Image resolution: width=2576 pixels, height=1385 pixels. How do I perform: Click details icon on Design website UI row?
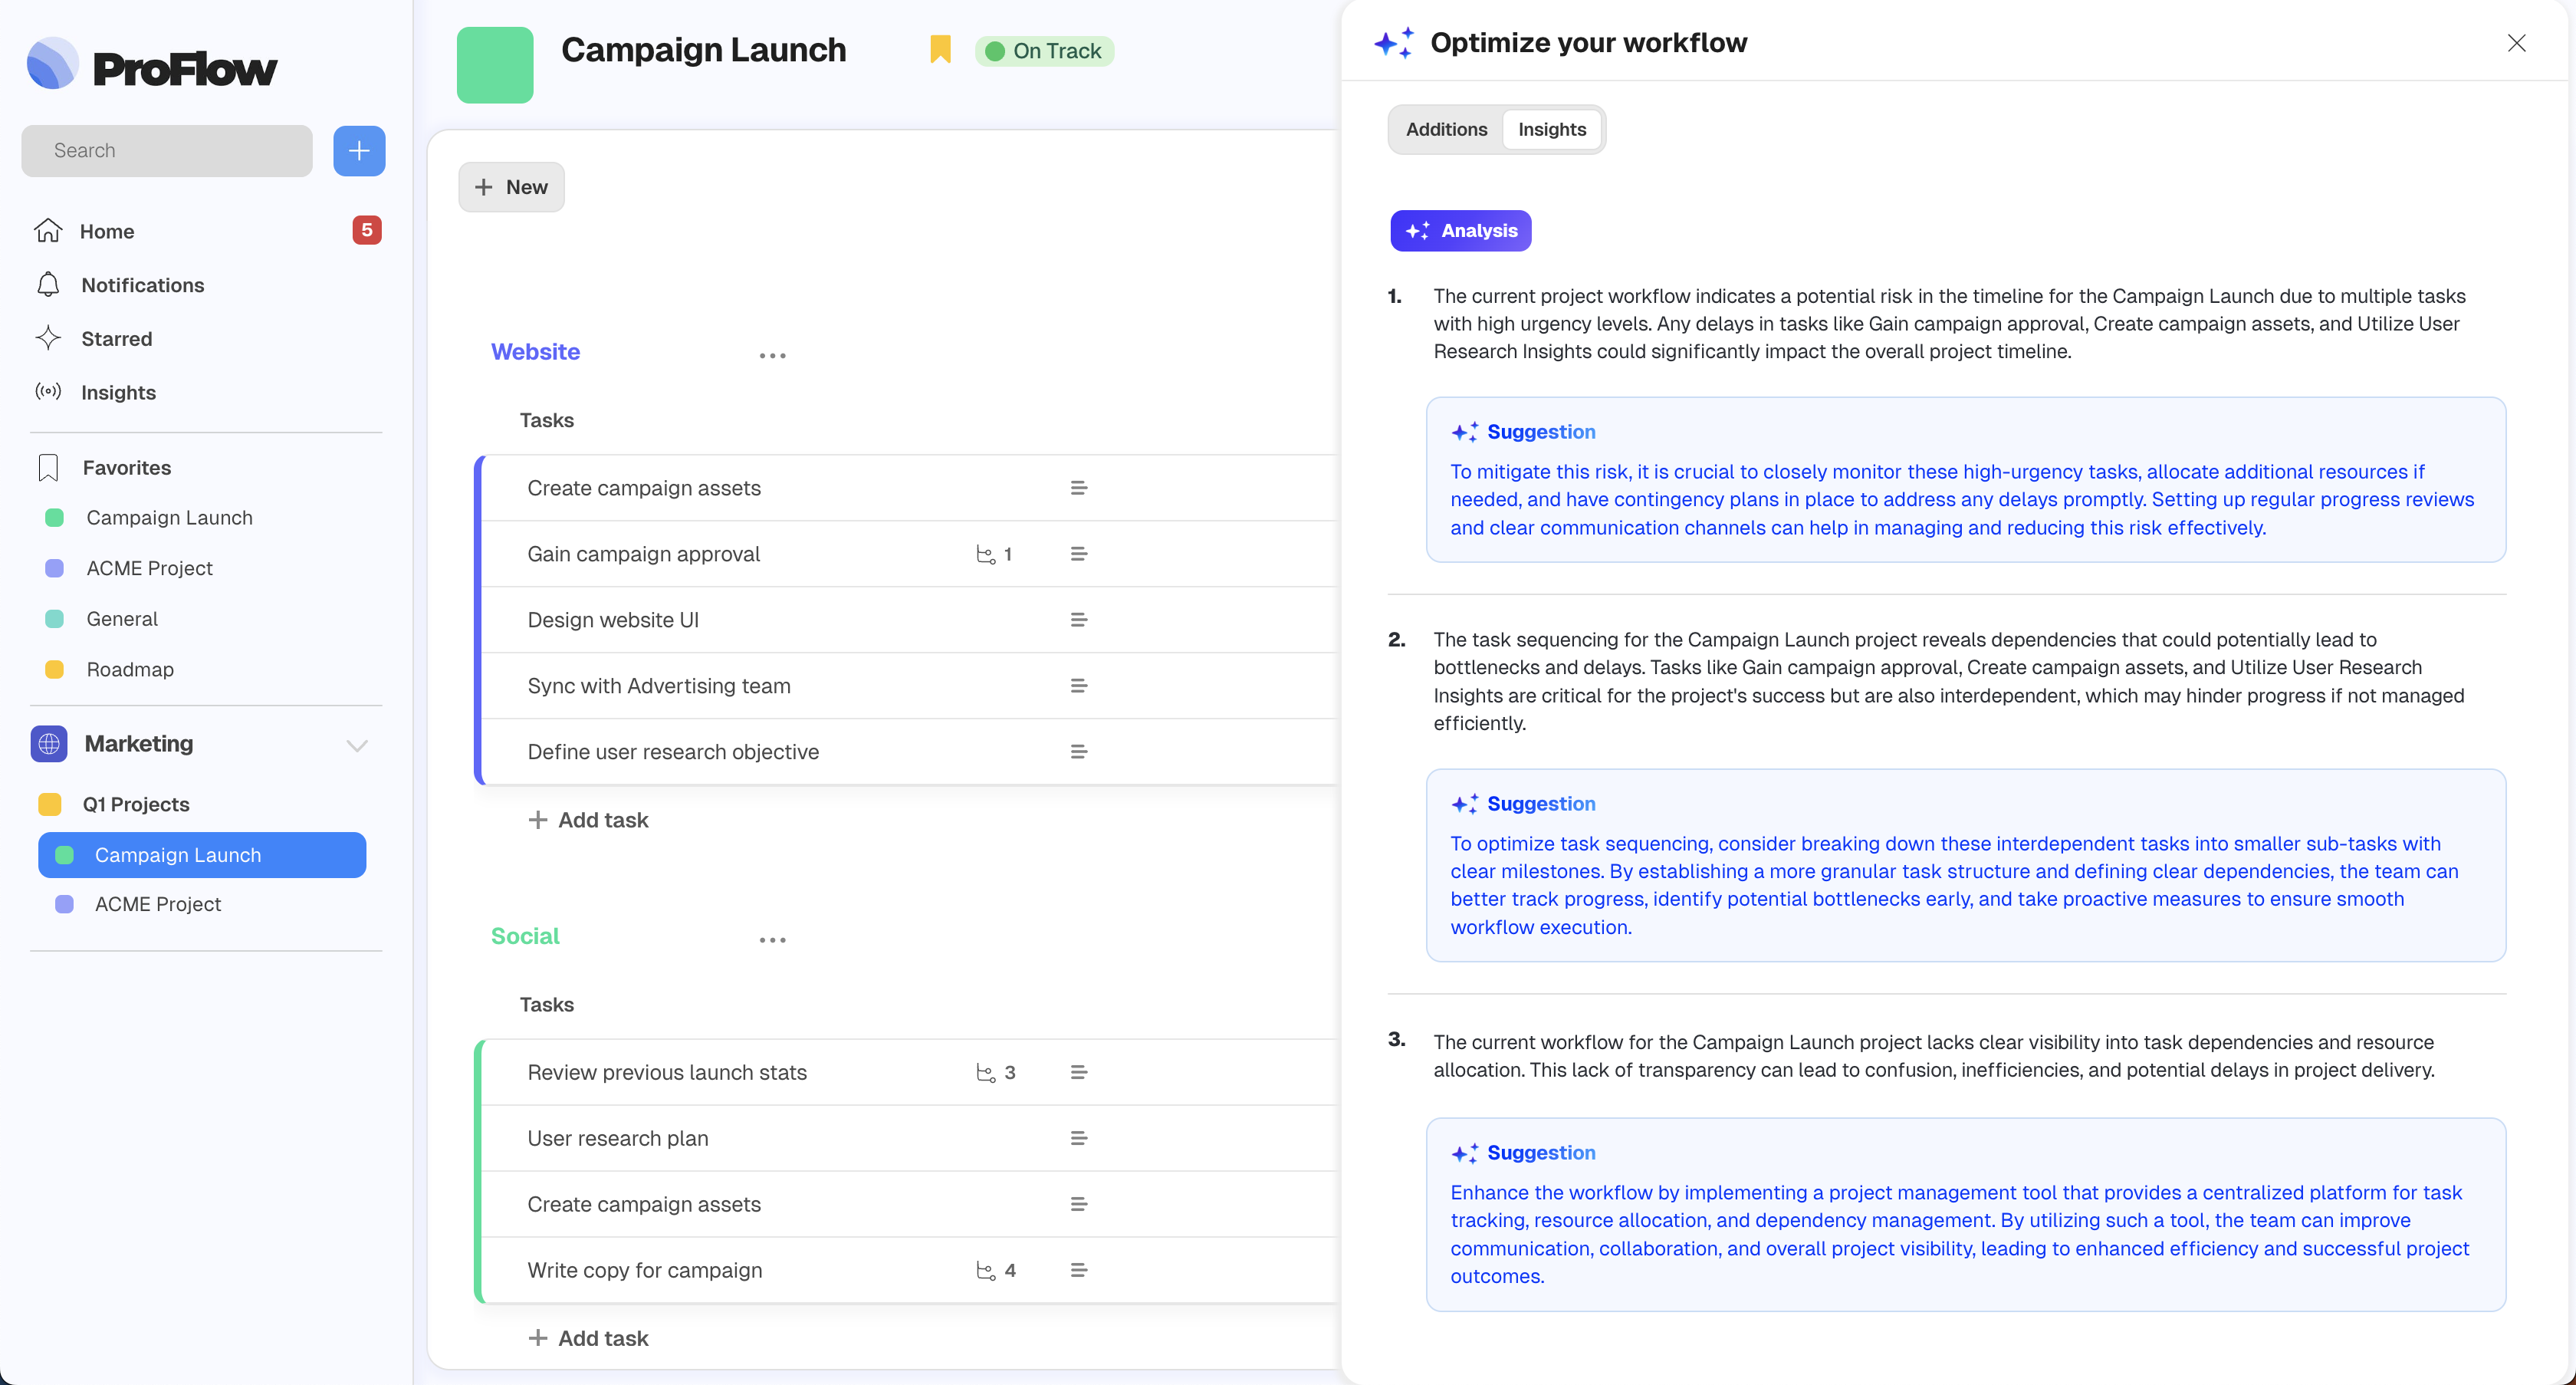(1078, 620)
